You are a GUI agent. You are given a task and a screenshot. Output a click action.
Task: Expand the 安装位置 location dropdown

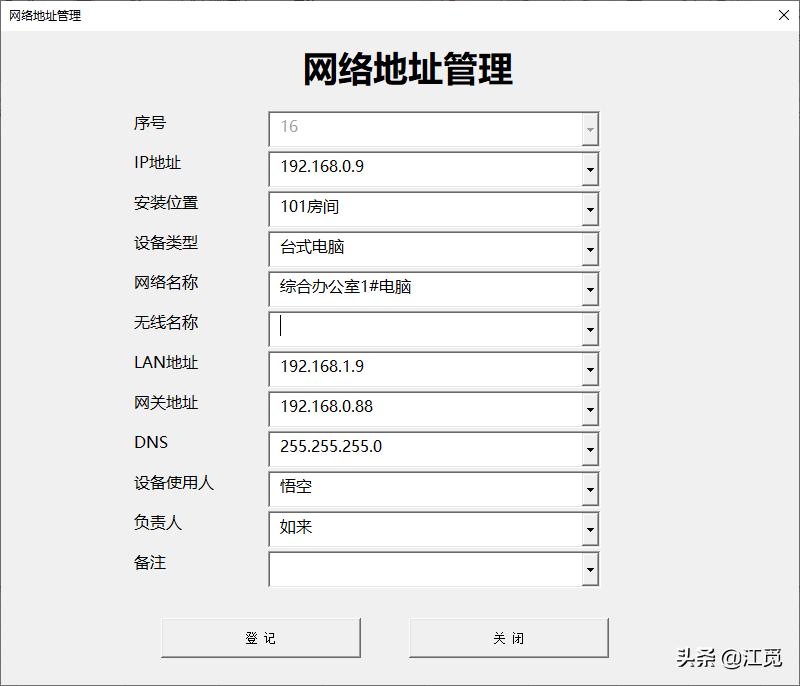coord(590,209)
